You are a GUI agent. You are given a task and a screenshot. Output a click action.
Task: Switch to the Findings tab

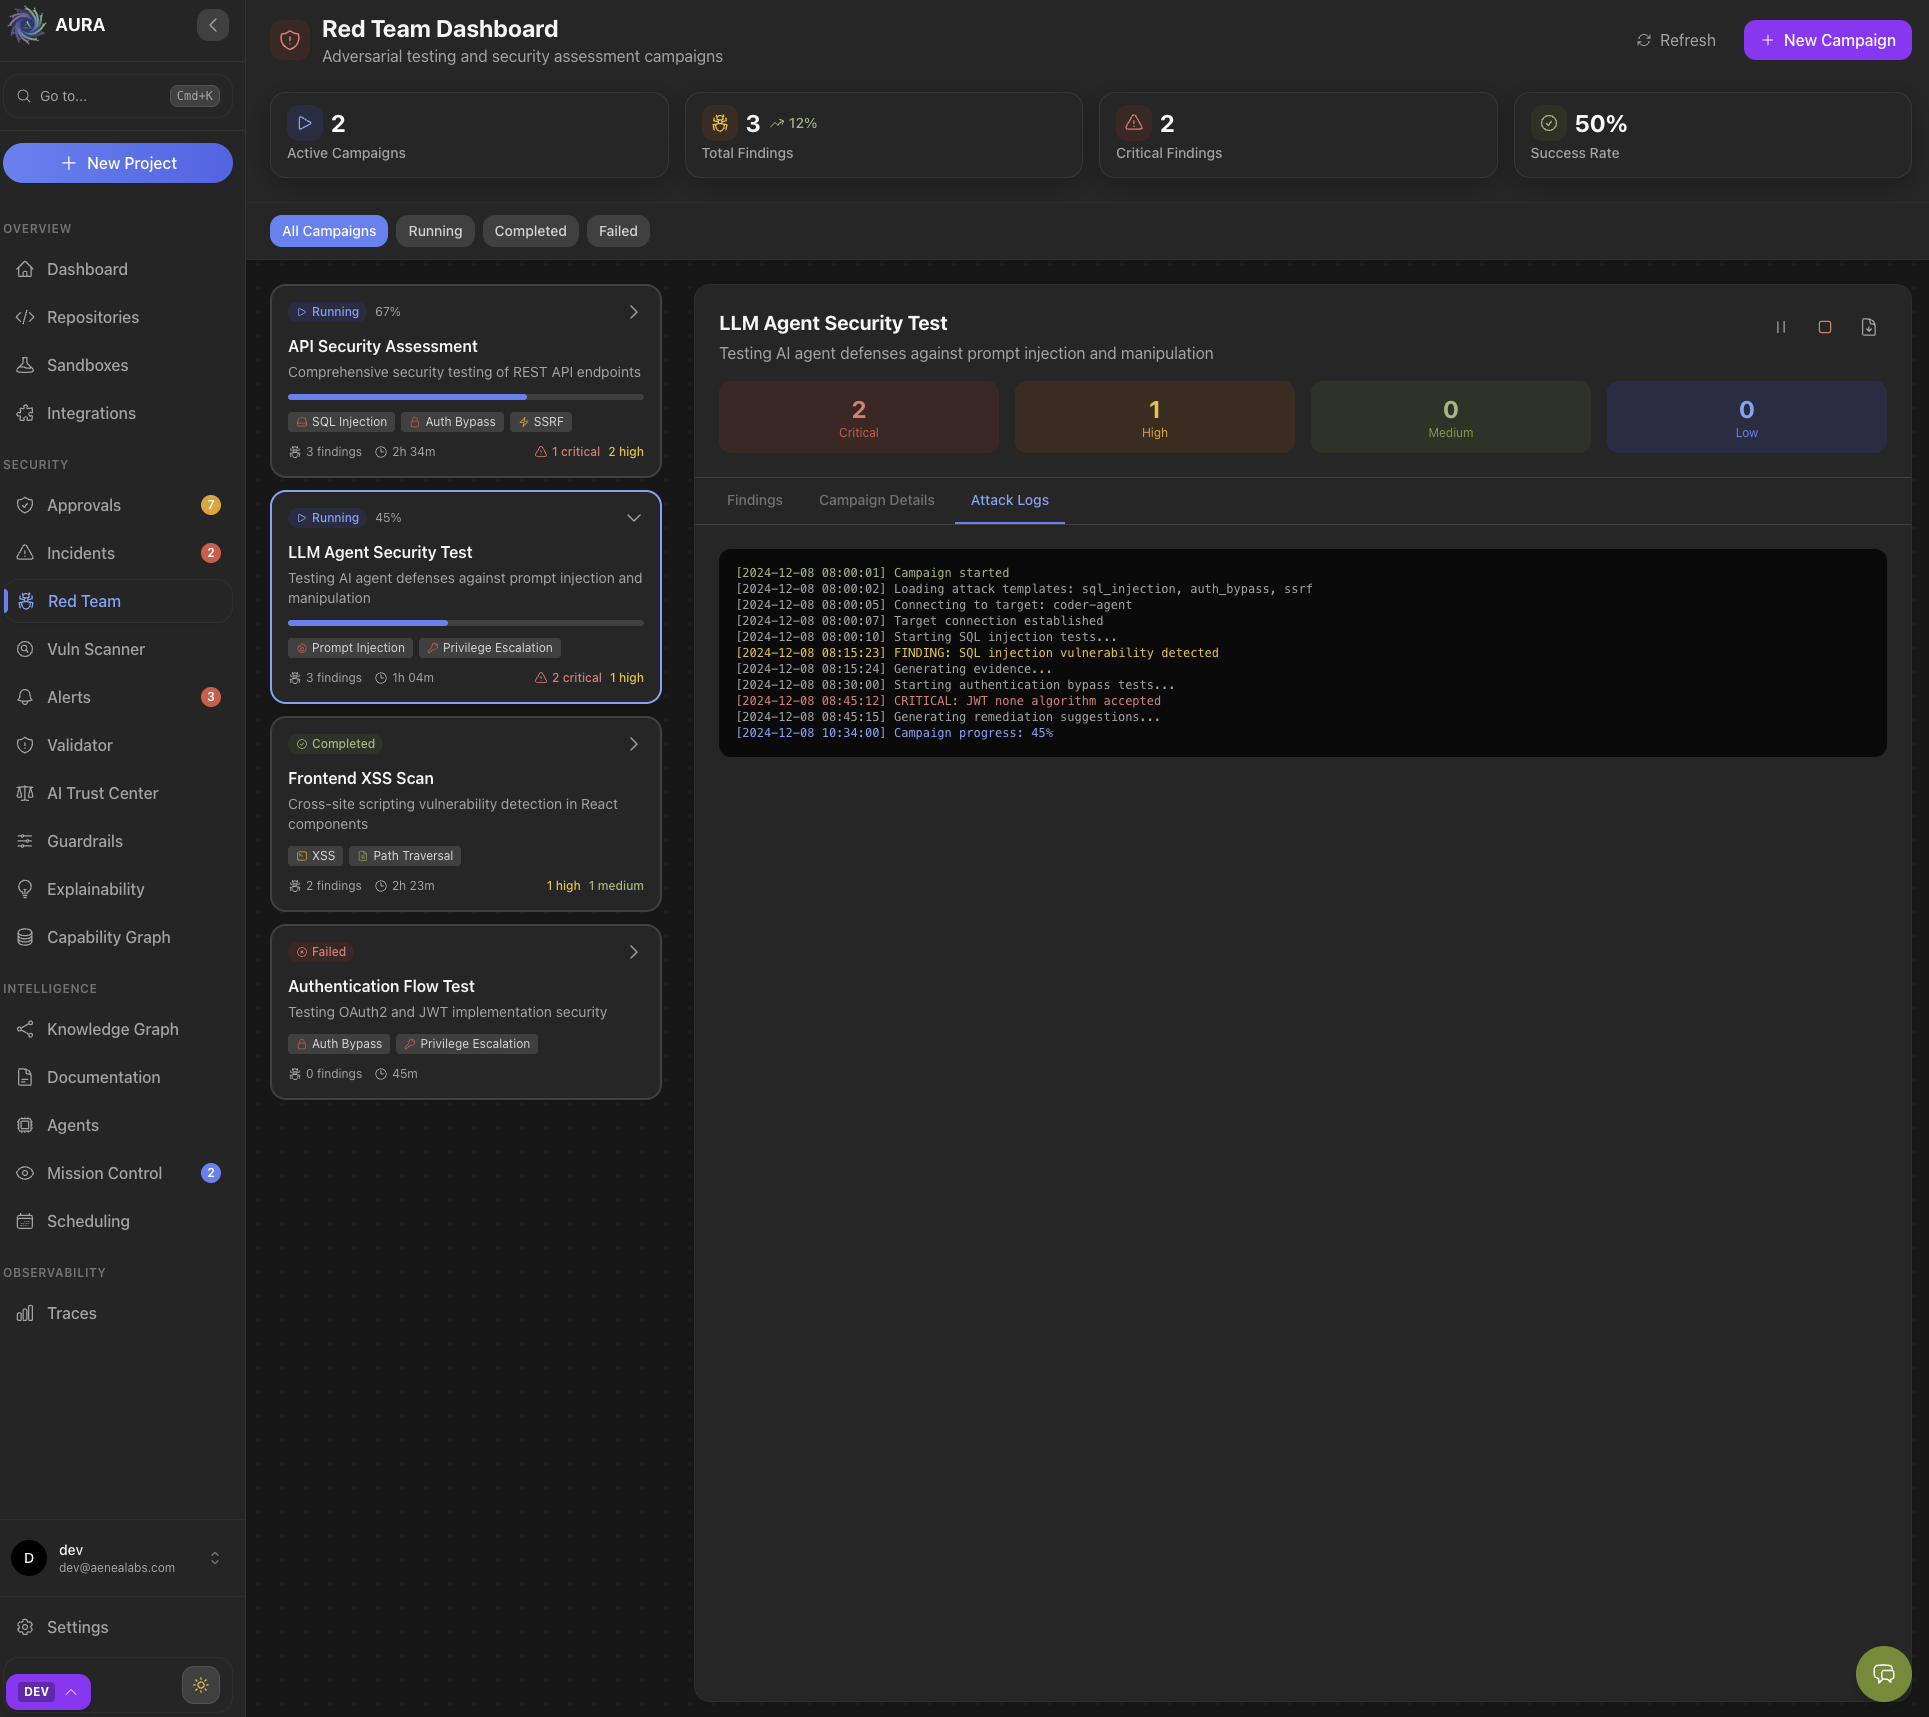pyautogui.click(x=755, y=500)
